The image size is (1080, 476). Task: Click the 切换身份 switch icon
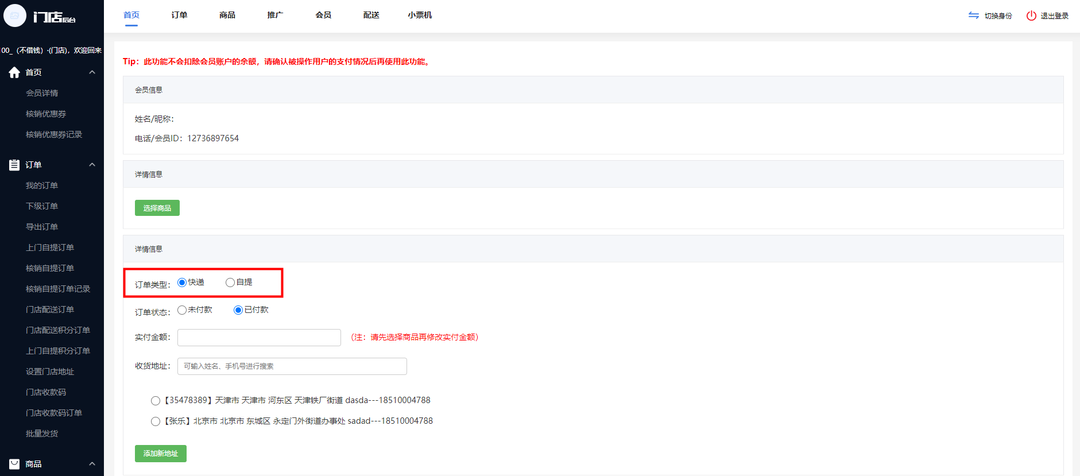coord(973,16)
